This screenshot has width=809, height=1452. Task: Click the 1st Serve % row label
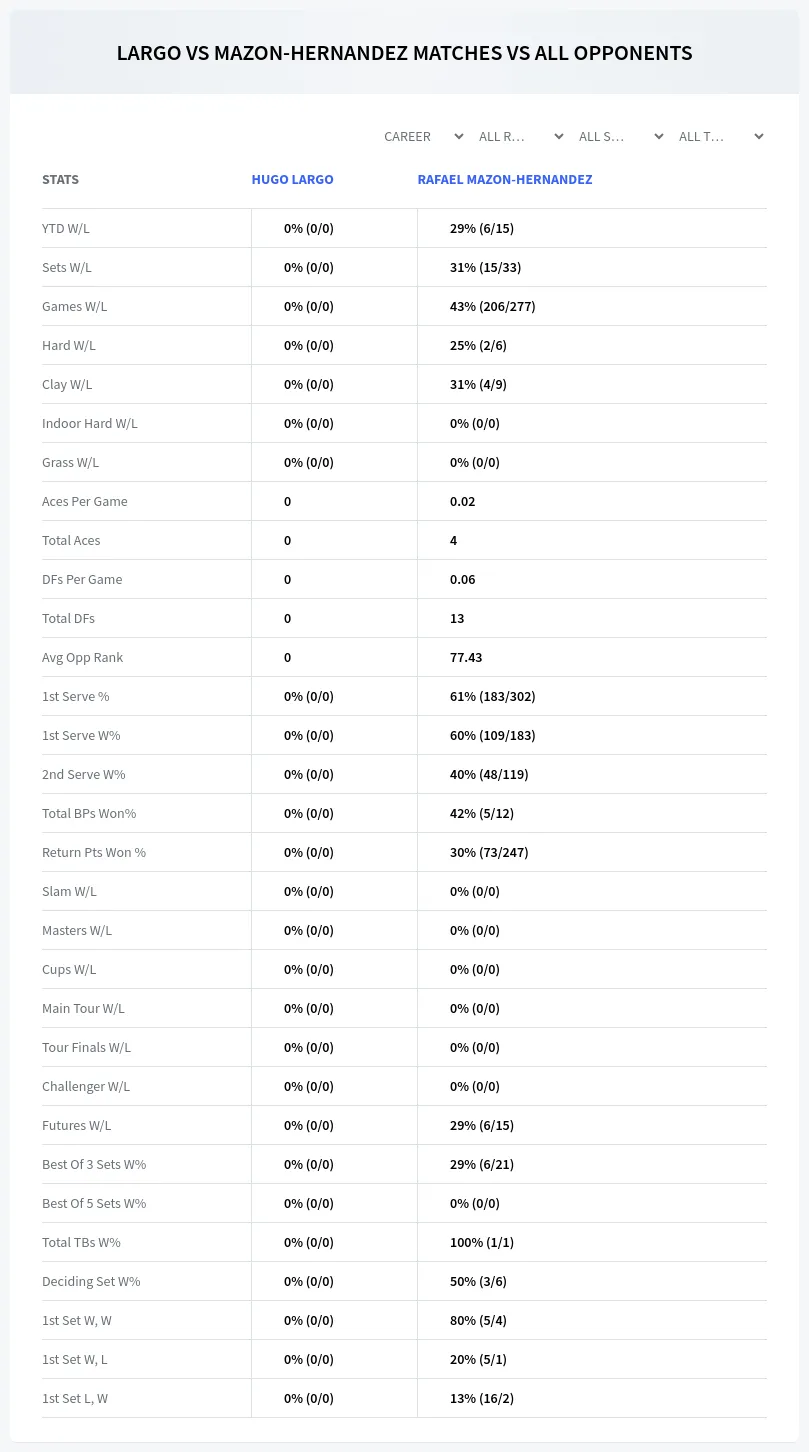(x=76, y=696)
